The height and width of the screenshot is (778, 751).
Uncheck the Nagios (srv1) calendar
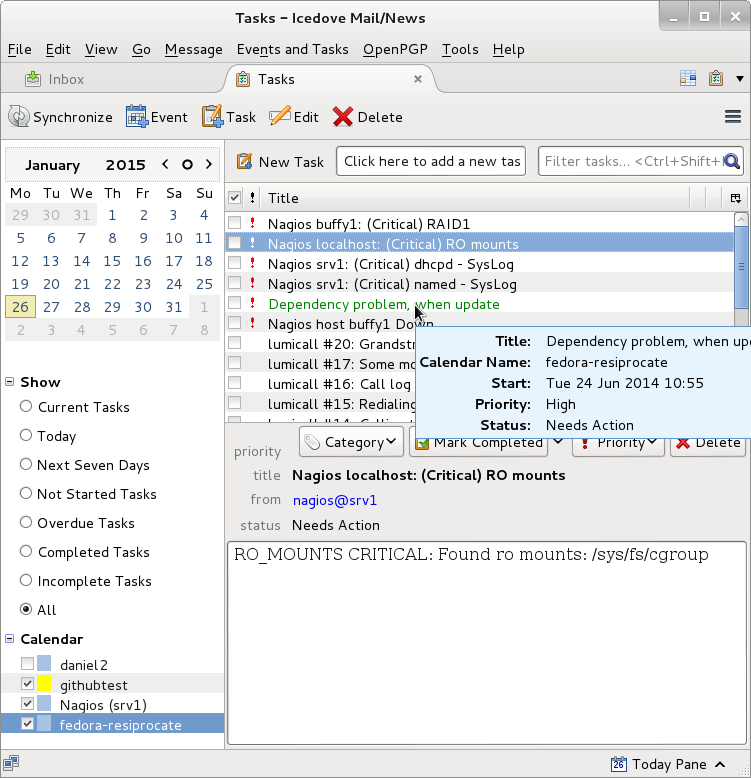pos(27,704)
